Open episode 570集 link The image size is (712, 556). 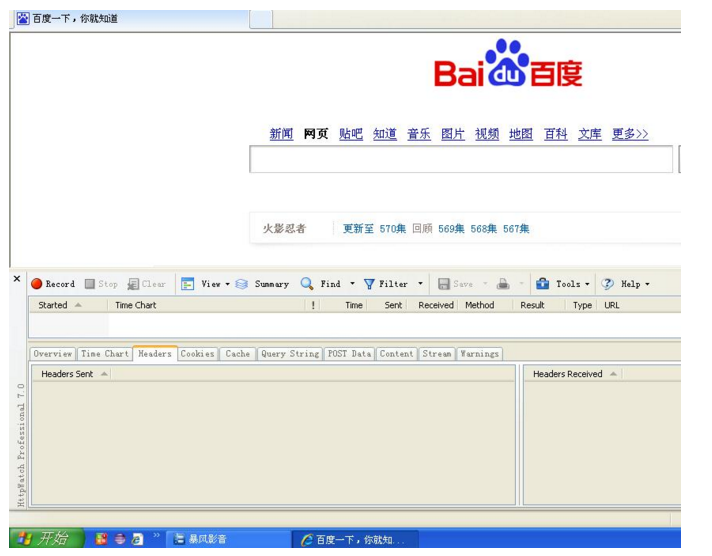pyautogui.click(x=393, y=228)
